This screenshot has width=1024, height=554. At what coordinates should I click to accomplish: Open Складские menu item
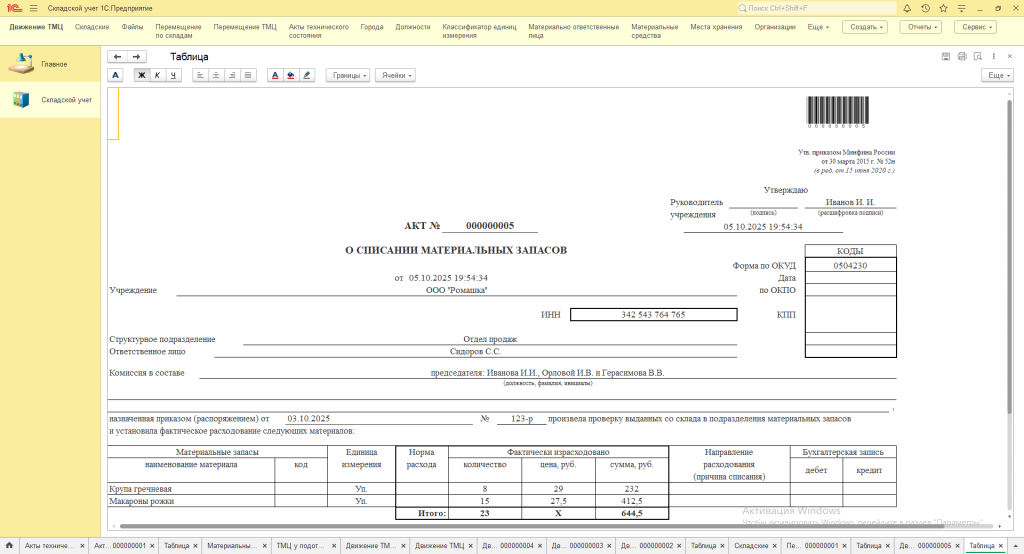(x=92, y=27)
